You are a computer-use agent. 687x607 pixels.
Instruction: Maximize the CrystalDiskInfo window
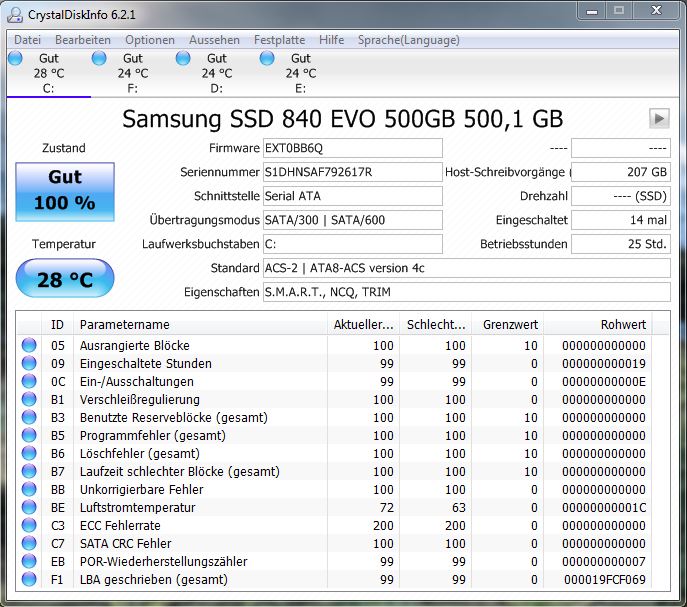pos(619,11)
